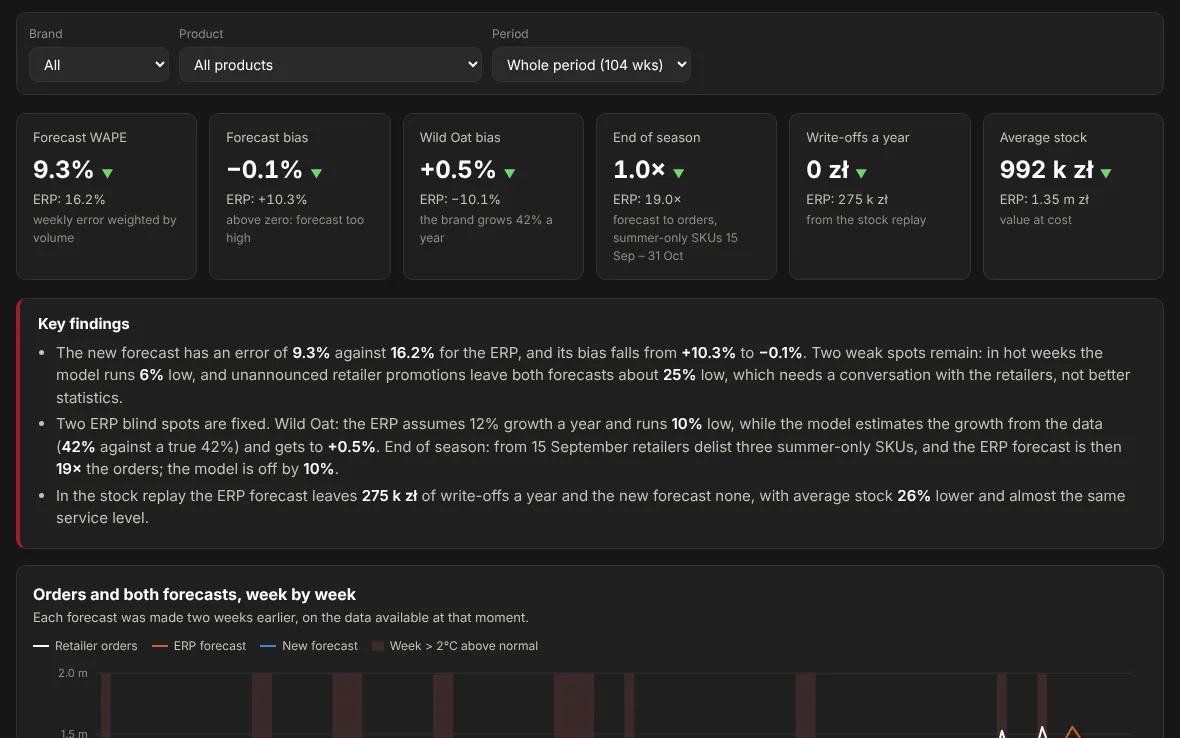Click the Average stock card title
The image size is (1180, 738).
1043,138
